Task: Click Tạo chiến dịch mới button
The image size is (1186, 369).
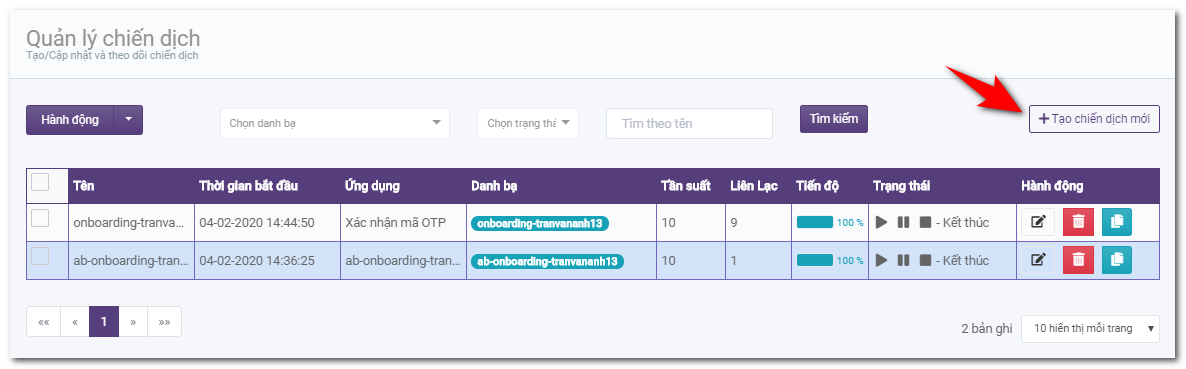Action: pos(1094,119)
